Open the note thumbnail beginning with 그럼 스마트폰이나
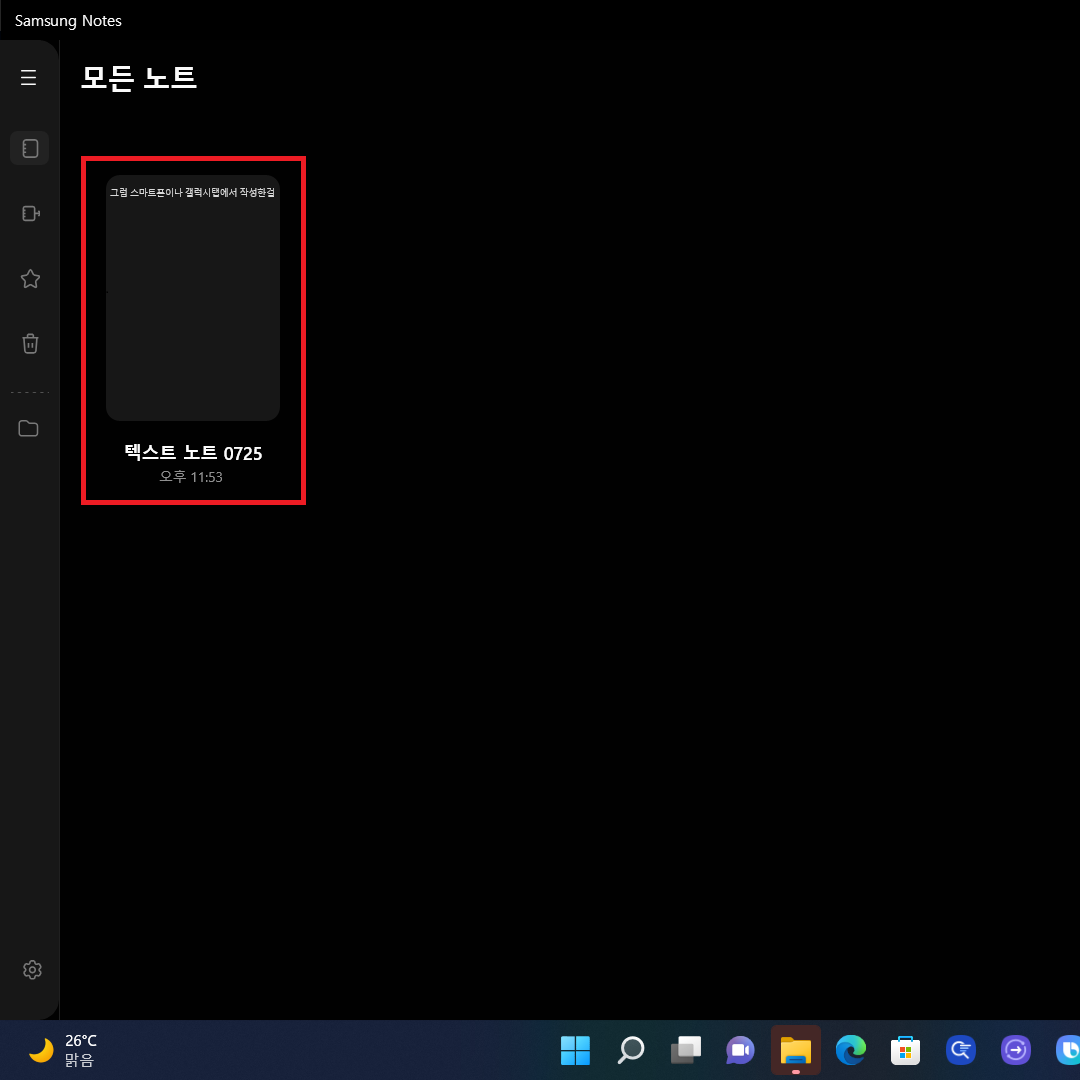 pos(193,298)
